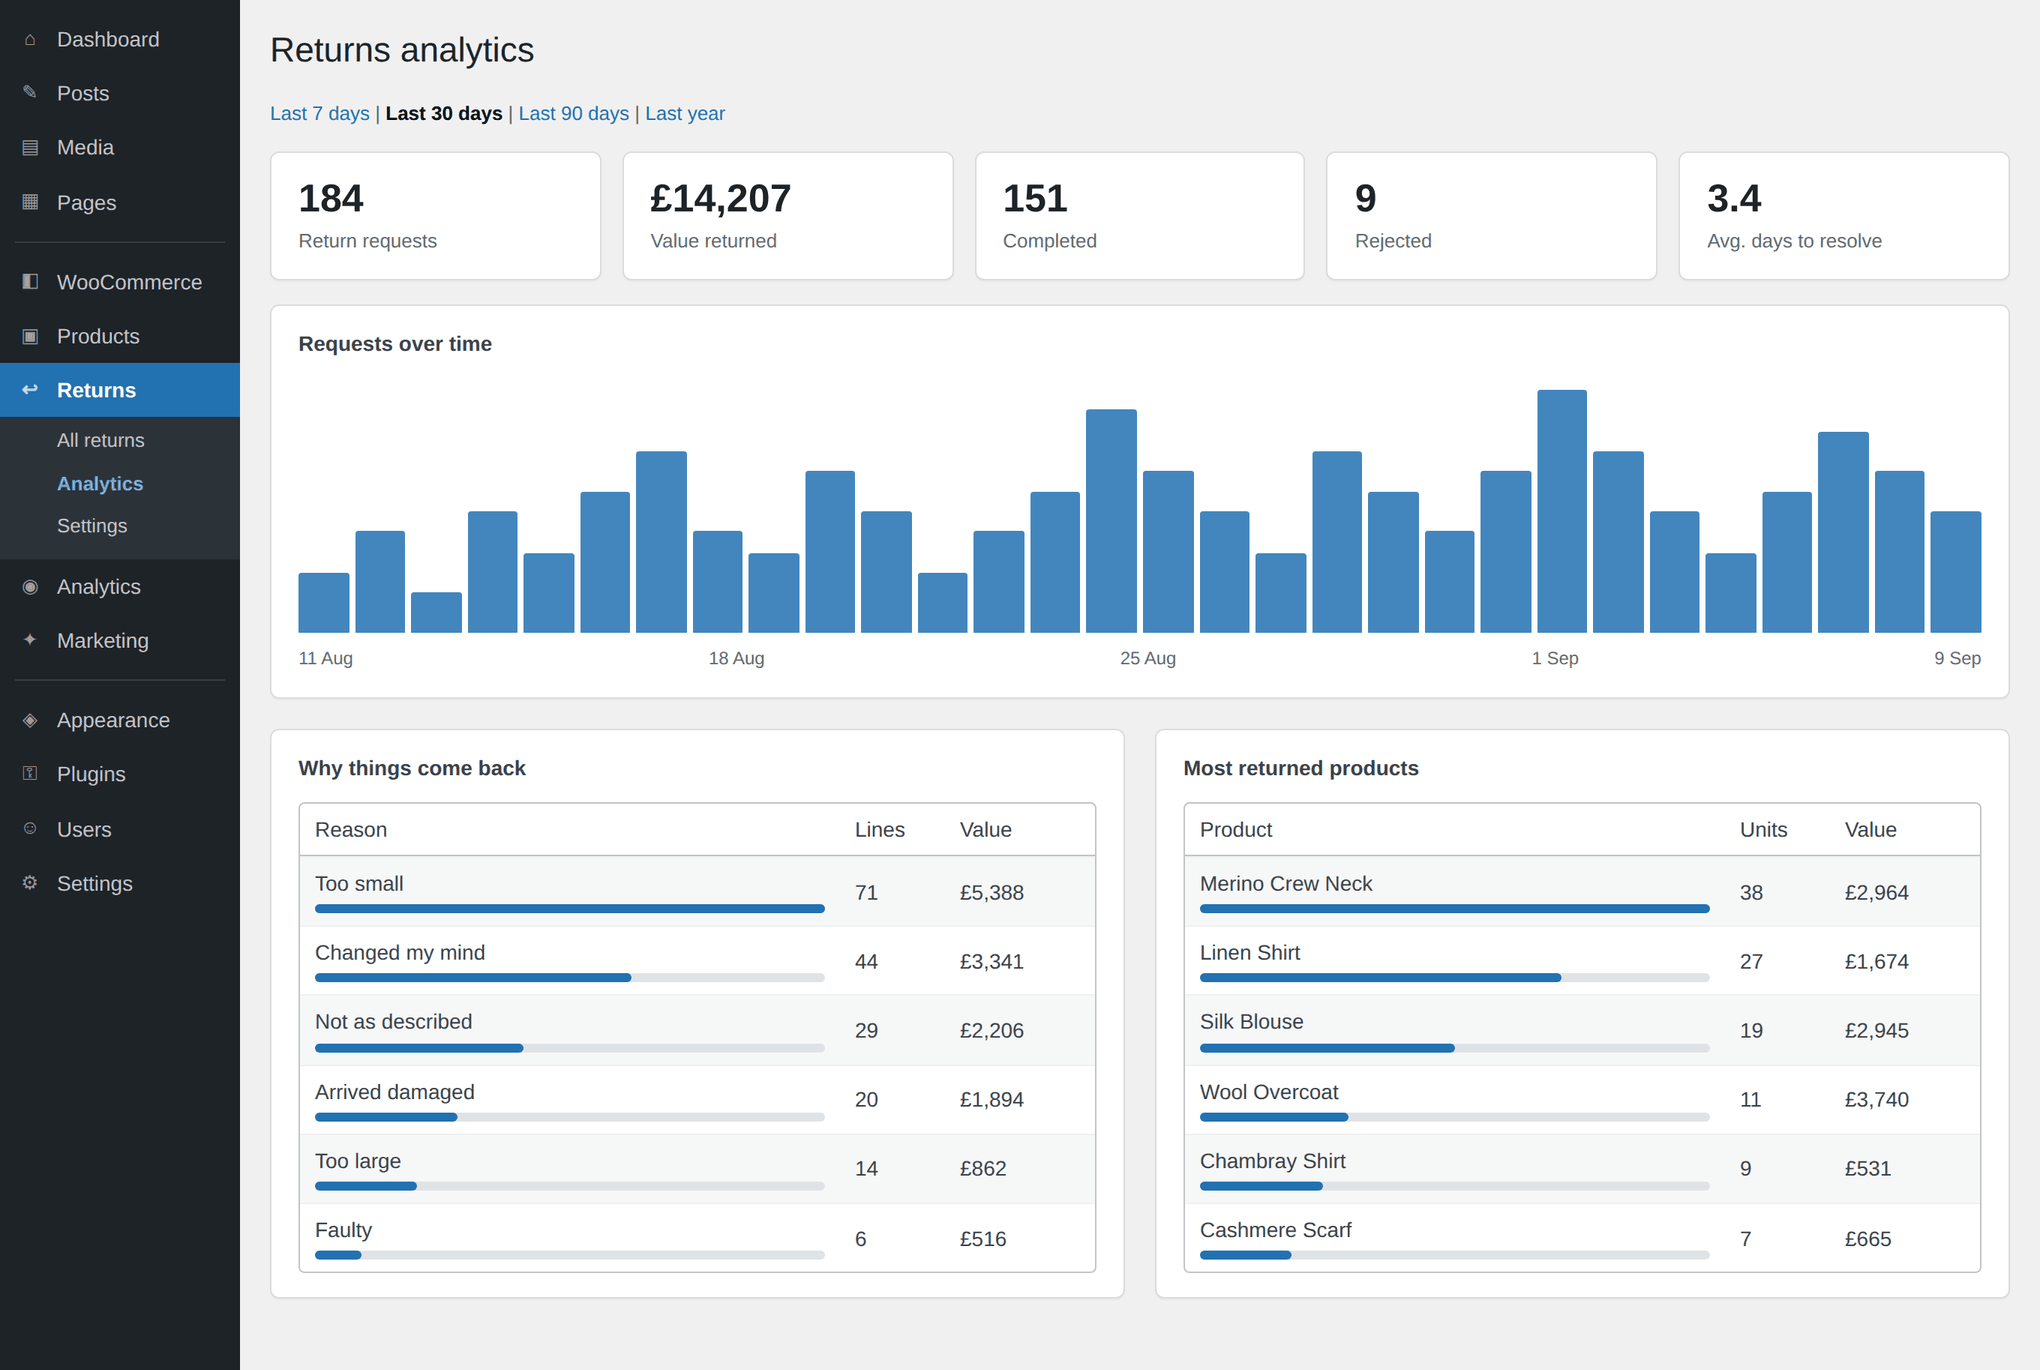Click the Changed my mind progress bar
The image size is (2040, 1370).
pyautogui.click(x=570, y=978)
